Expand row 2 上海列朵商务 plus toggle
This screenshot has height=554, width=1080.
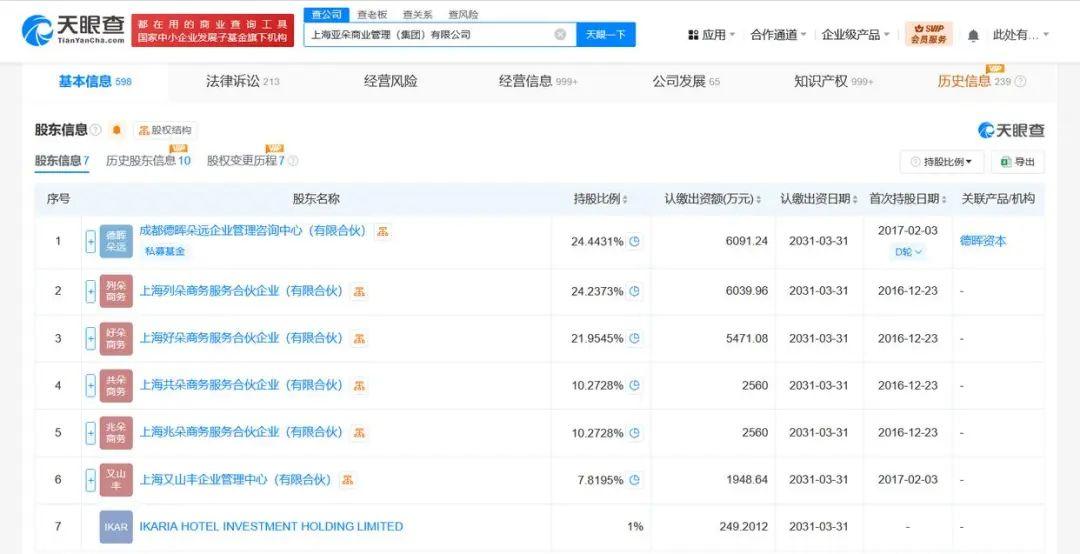pyautogui.click(x=90, y=291)
